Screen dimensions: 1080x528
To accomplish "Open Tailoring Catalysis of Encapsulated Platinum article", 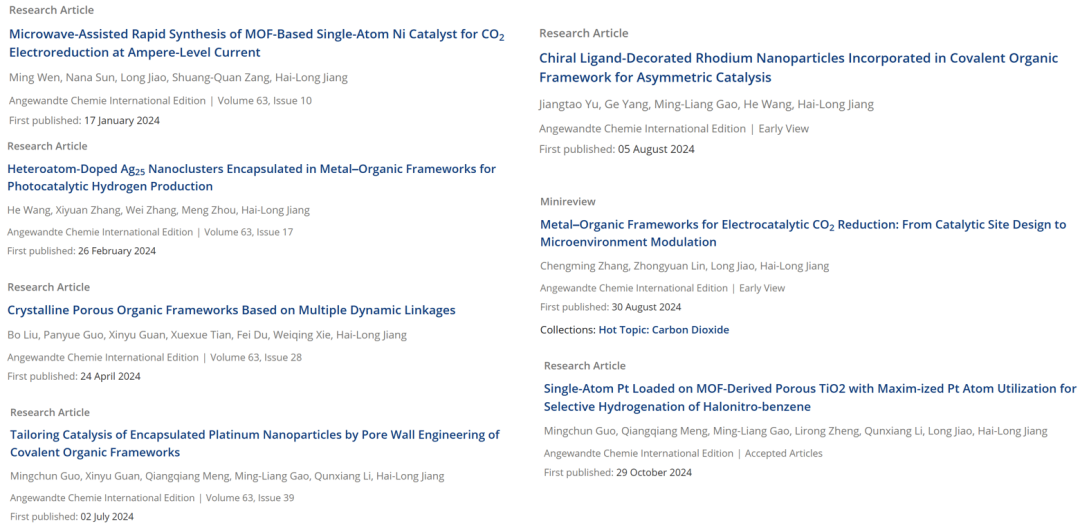I will point(254,443).
